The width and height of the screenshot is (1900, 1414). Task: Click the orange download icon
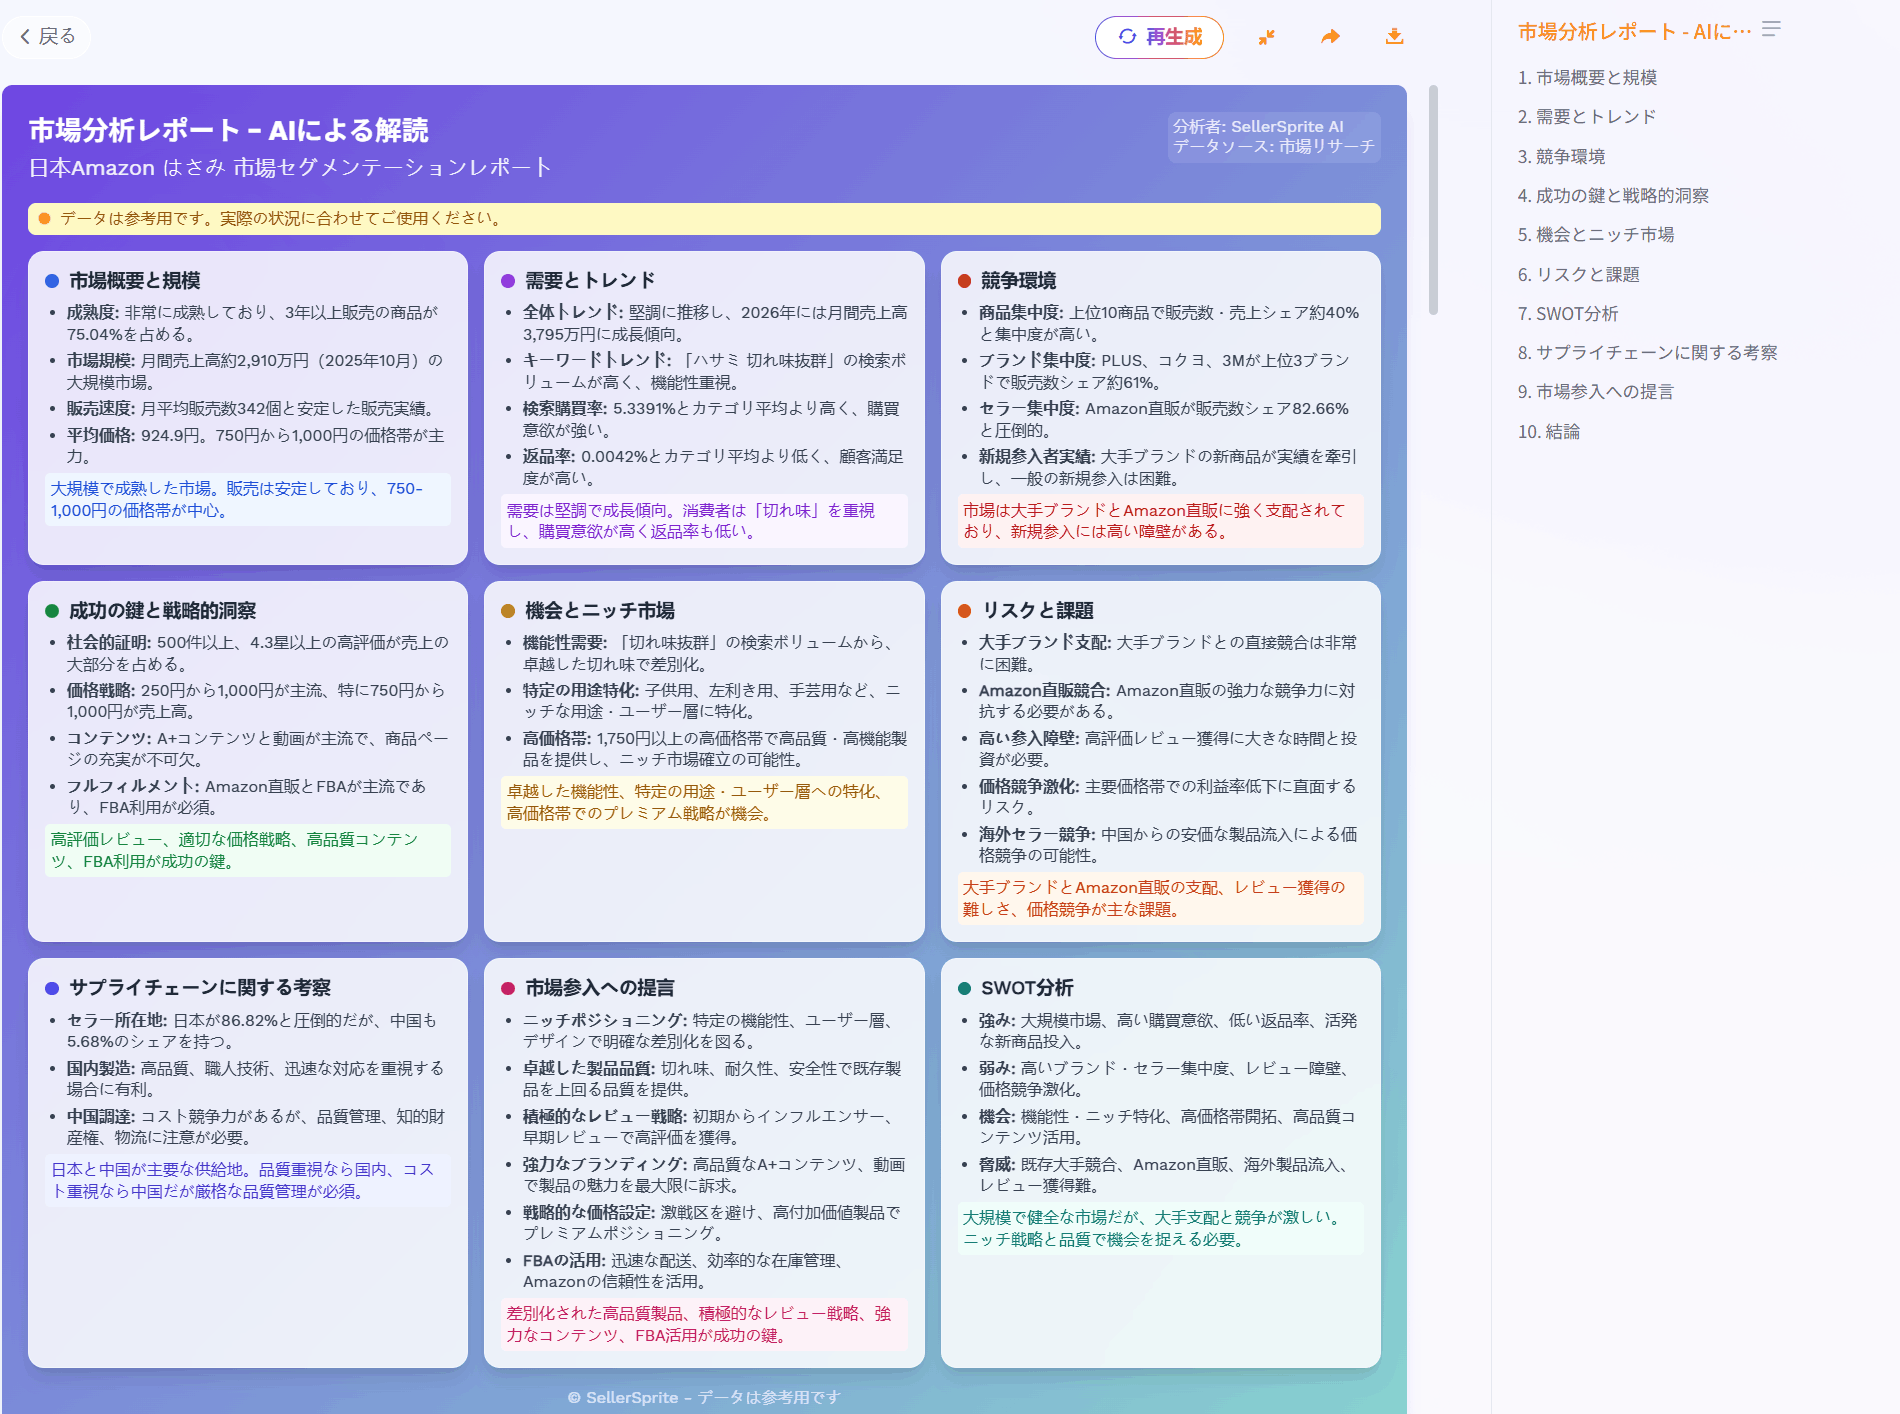pos(1394,37)
